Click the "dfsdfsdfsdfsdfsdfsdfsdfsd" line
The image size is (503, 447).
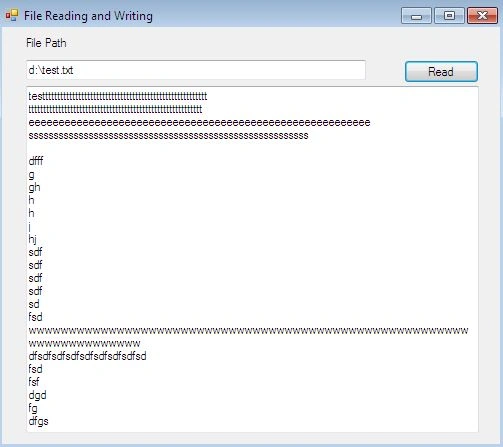point(87,356)
